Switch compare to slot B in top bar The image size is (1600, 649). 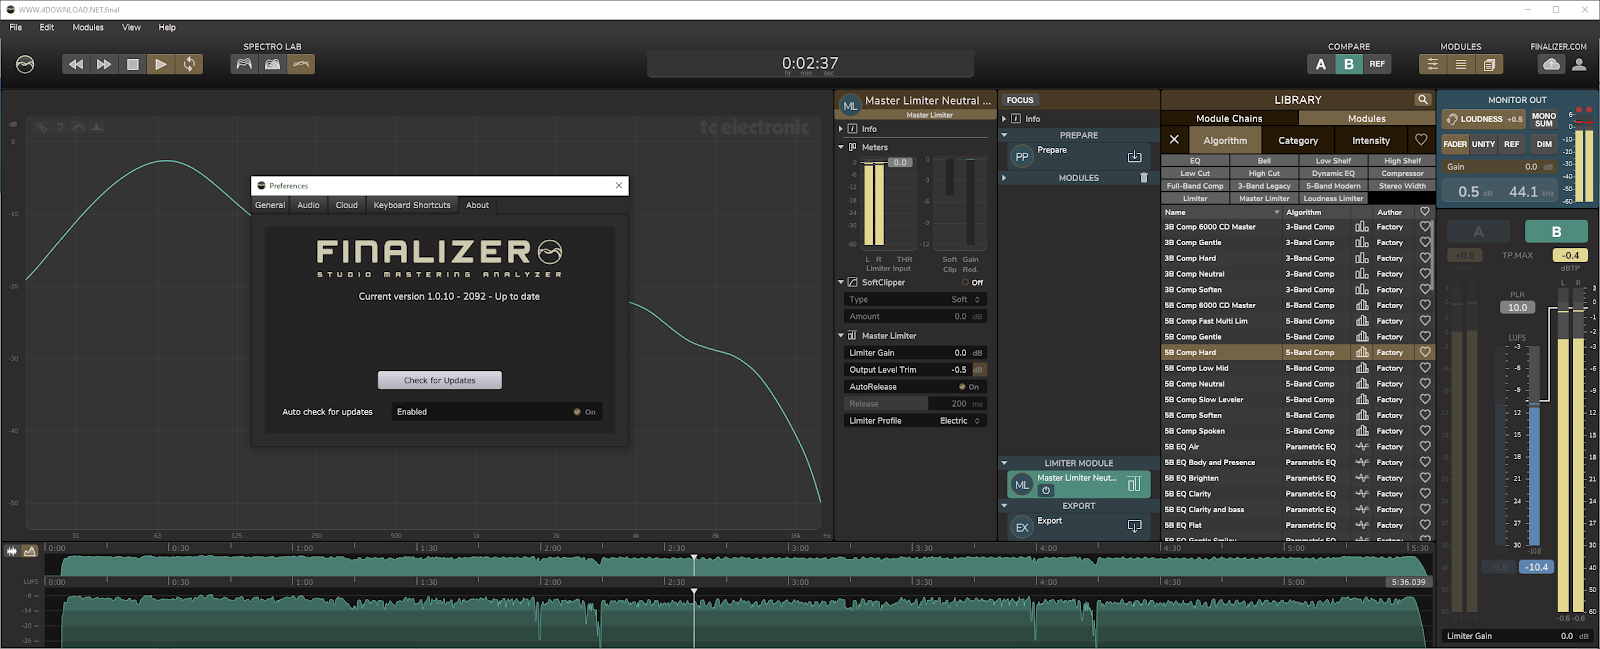(x=1349, y=64)
